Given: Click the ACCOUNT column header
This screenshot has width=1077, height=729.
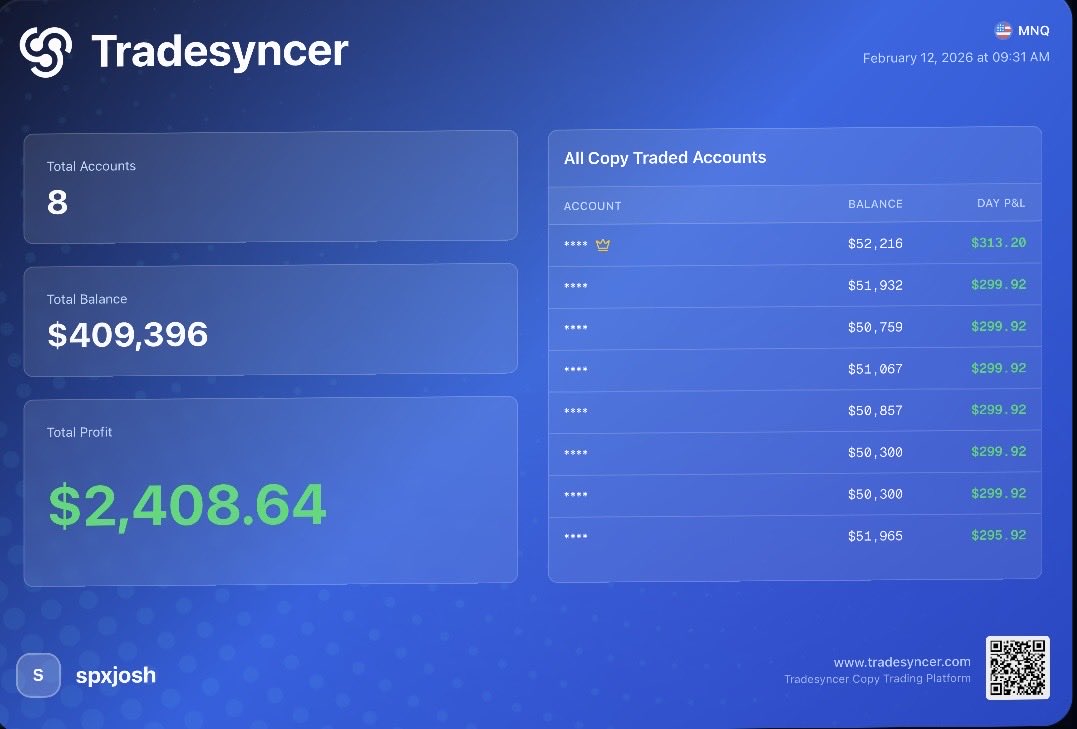Looking at the screenshot, I should click(x=593, y=206).
